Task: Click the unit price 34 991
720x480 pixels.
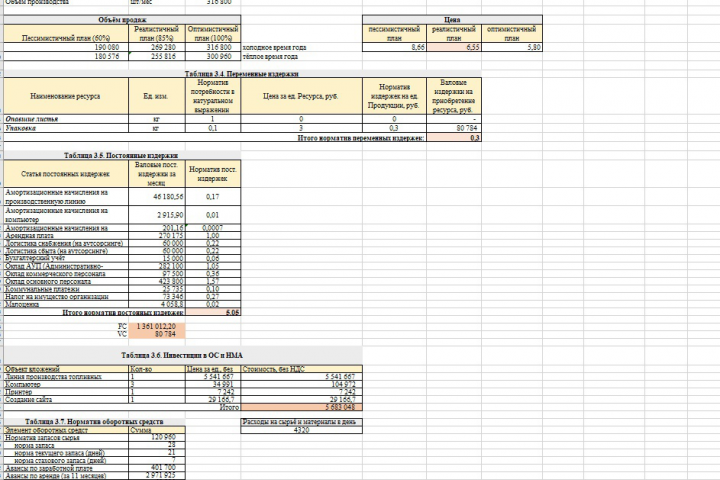Action: pyautogui.click(x=213, y=384)
